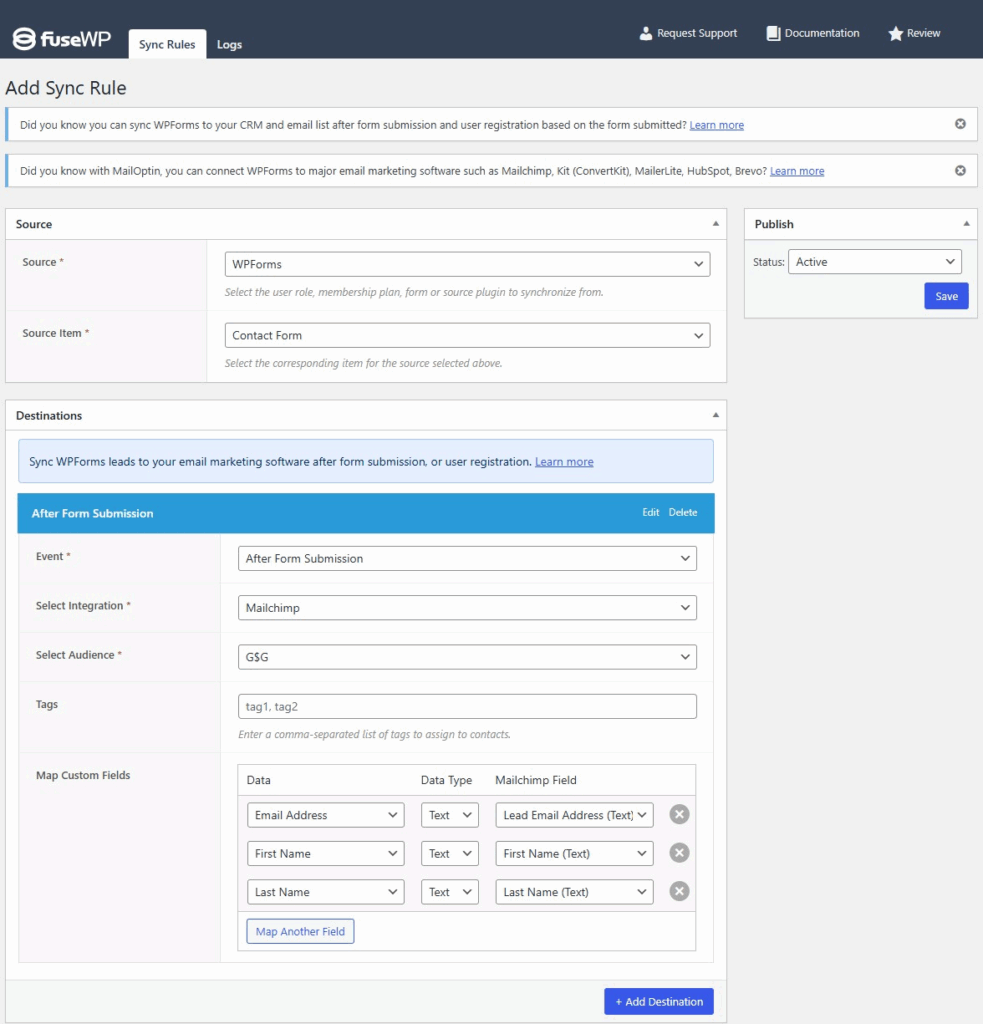Collapse the Source panel
The height and width of the screenshot is (1024, 983).
[x=715, y=224]
